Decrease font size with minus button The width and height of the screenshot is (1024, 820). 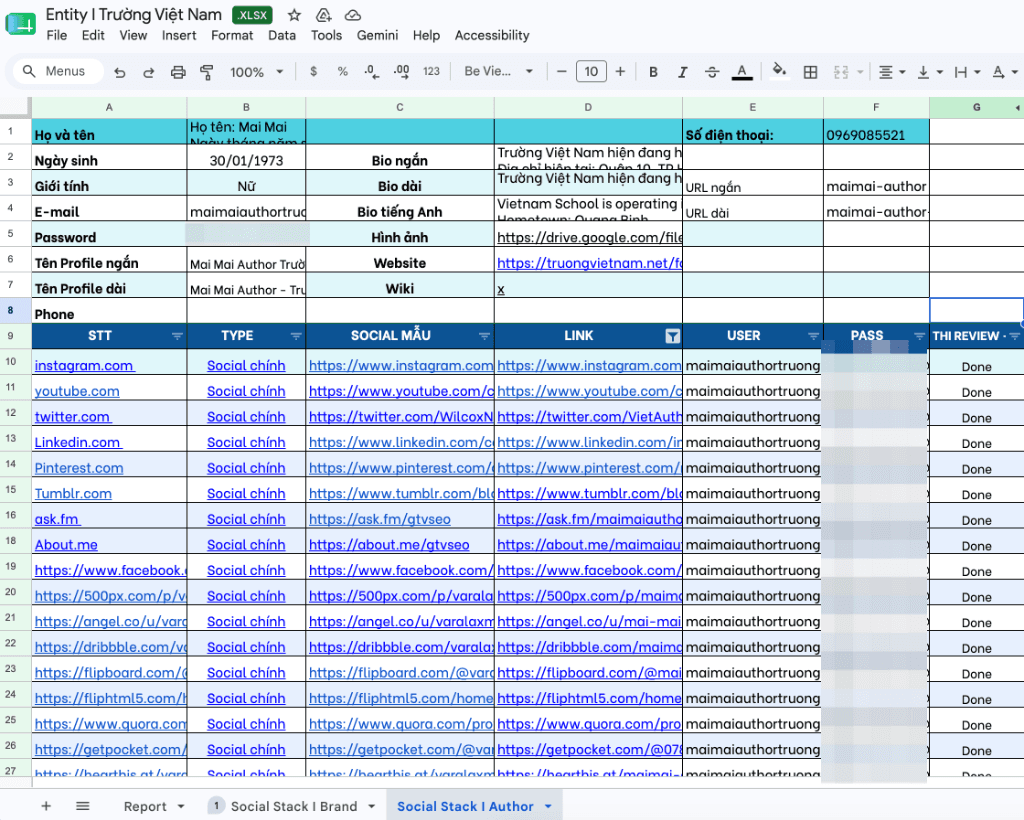tap(562, 71)
